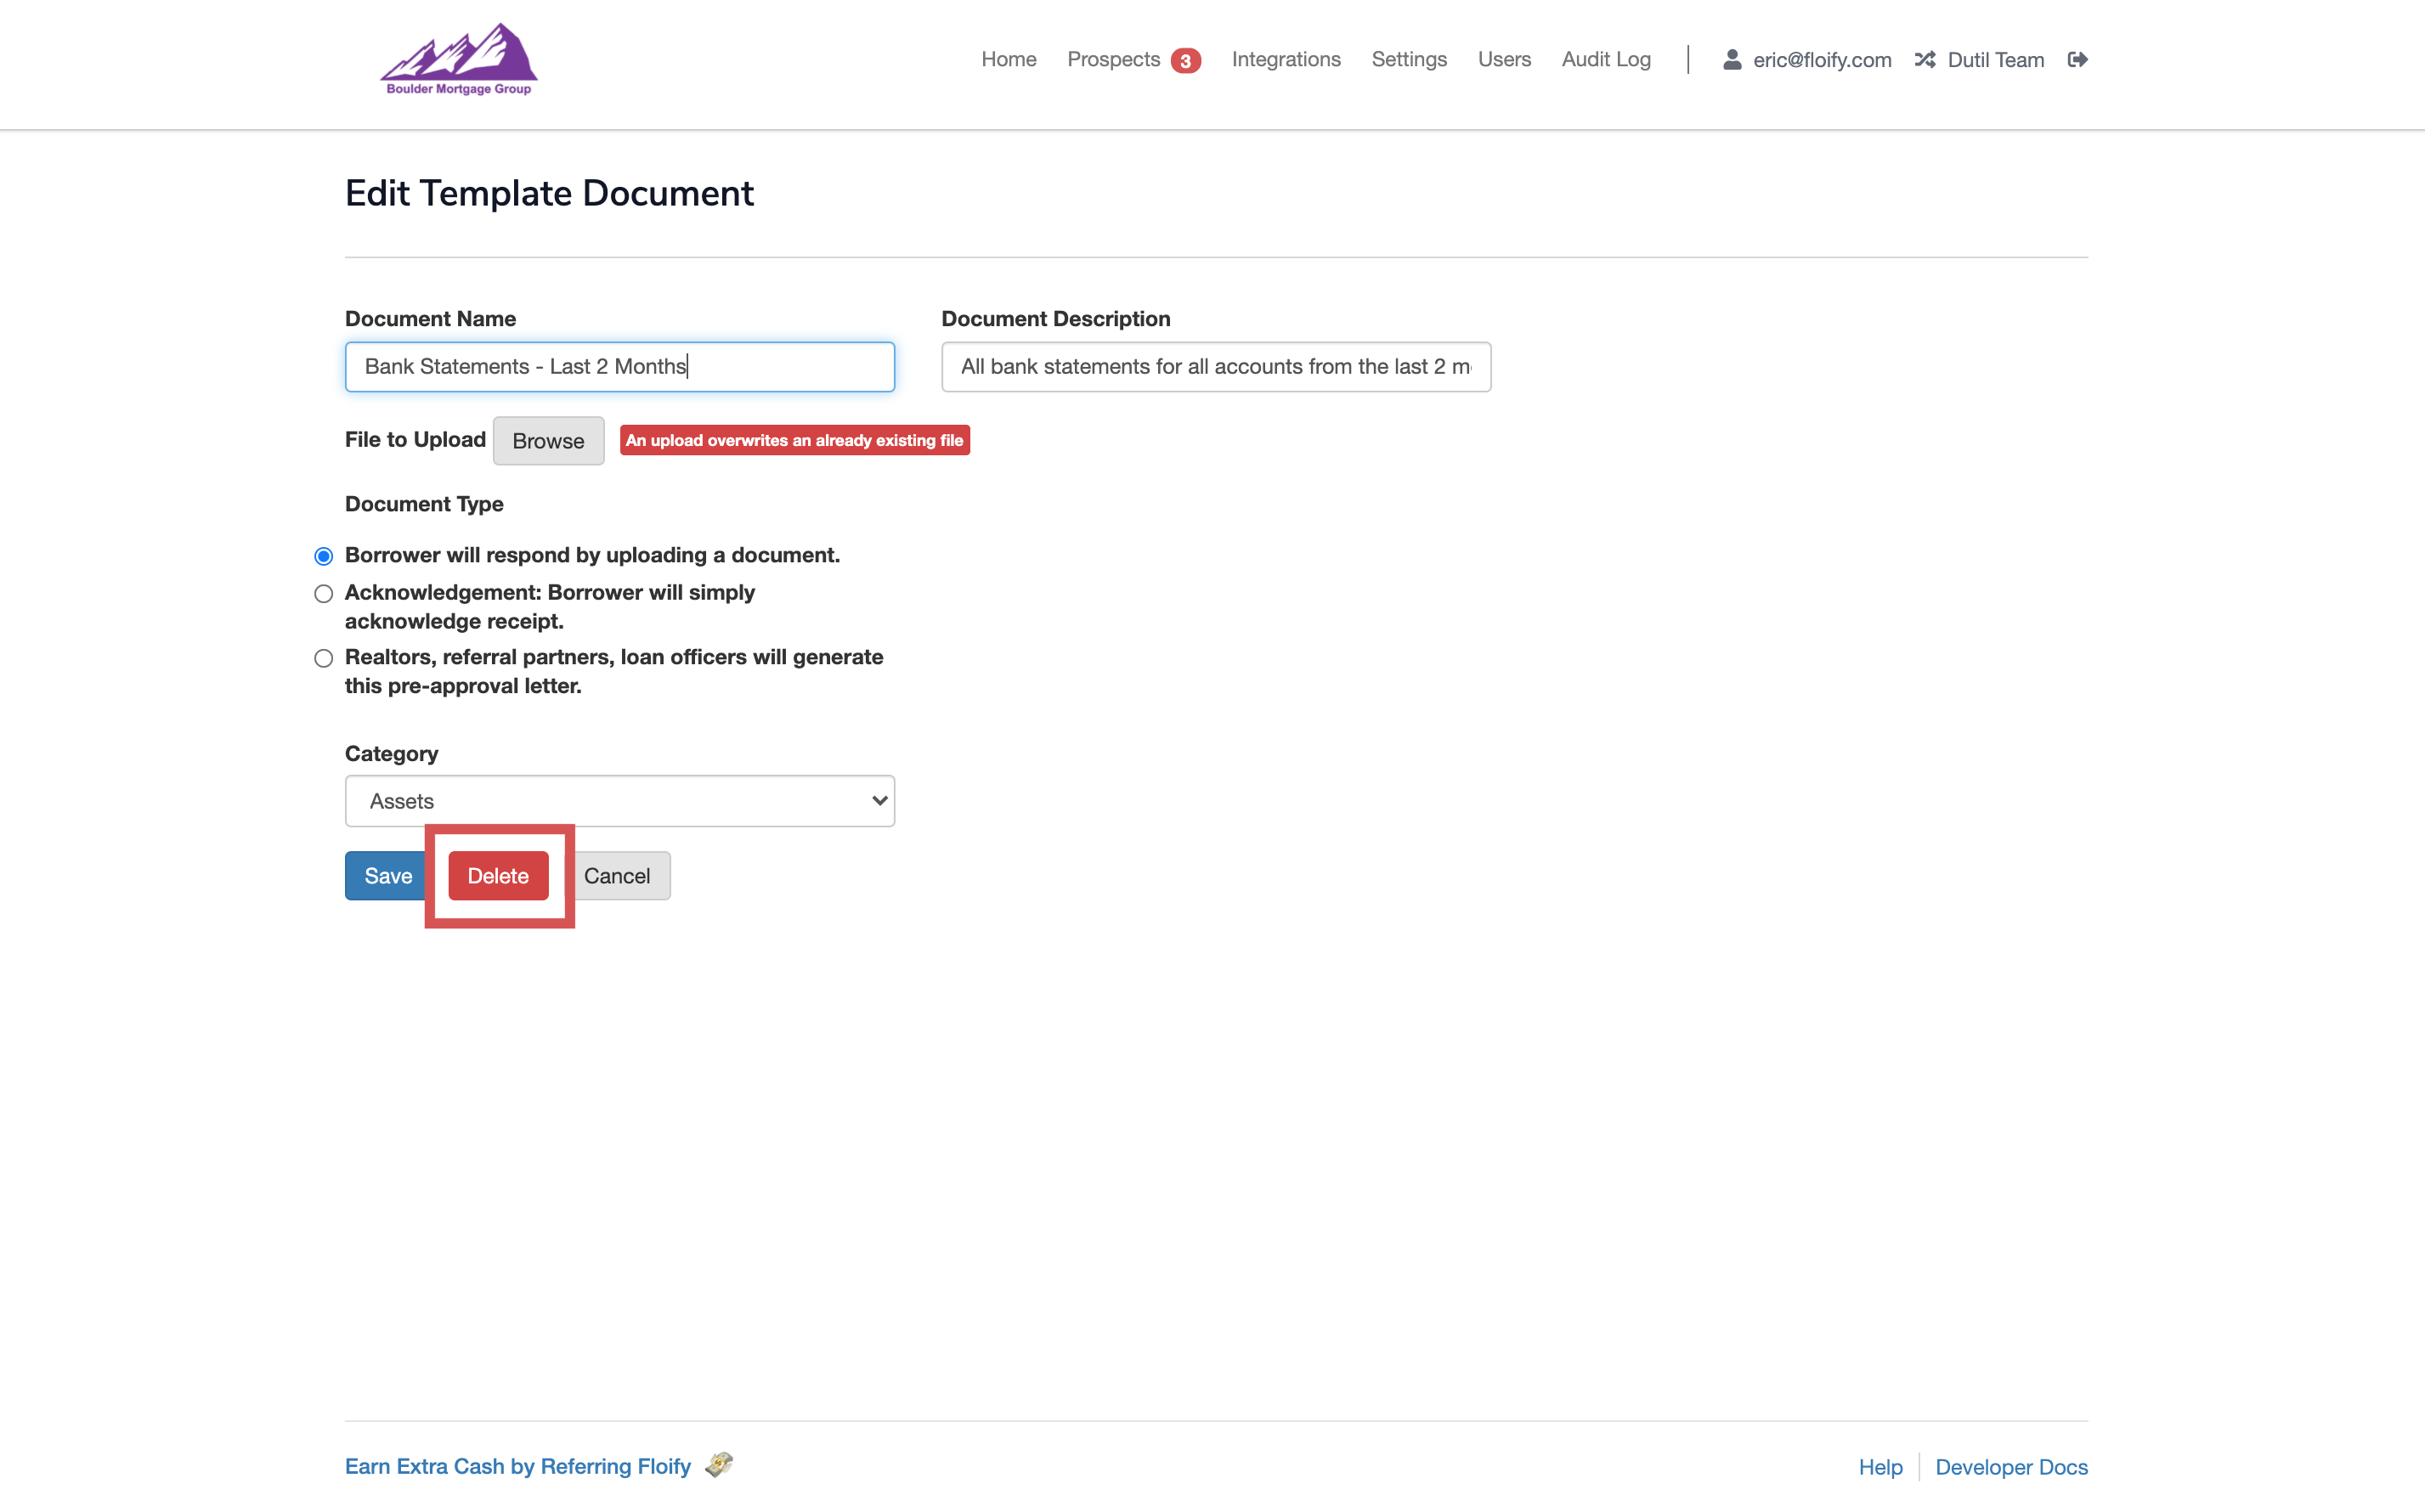Image resolution: width=2425 pixels, height=1512 pixels.
Task: Open the Integrations menu item
Action: click(x=1286, y=60)
